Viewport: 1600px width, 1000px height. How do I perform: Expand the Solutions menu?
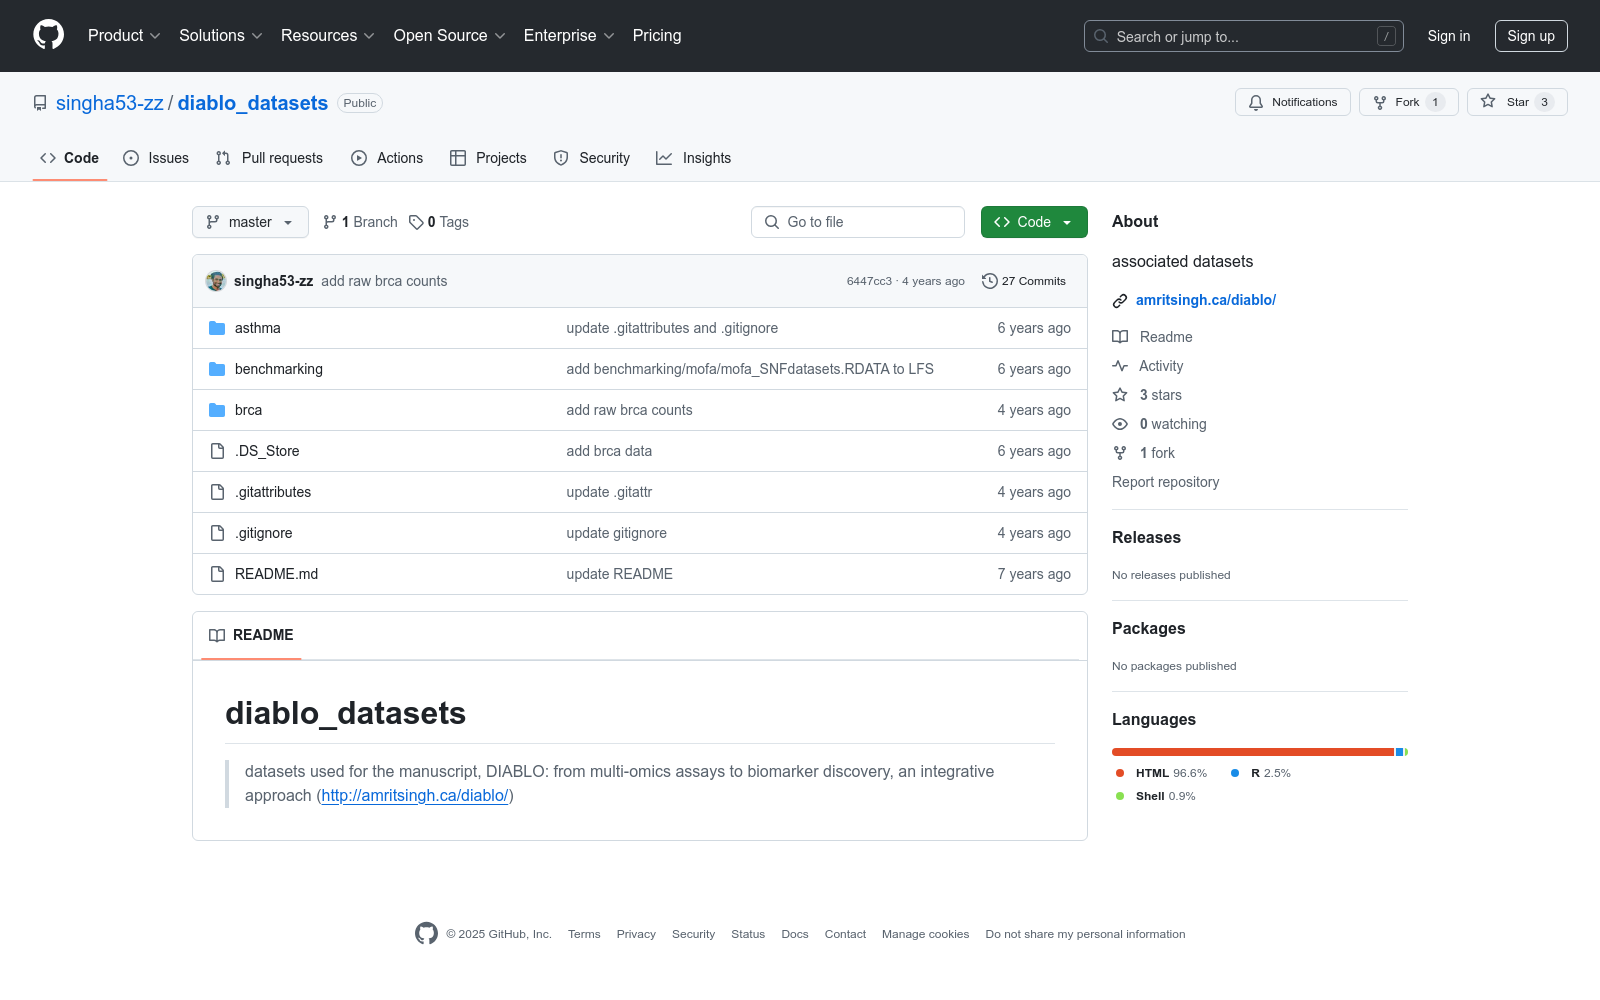[221, 35]
